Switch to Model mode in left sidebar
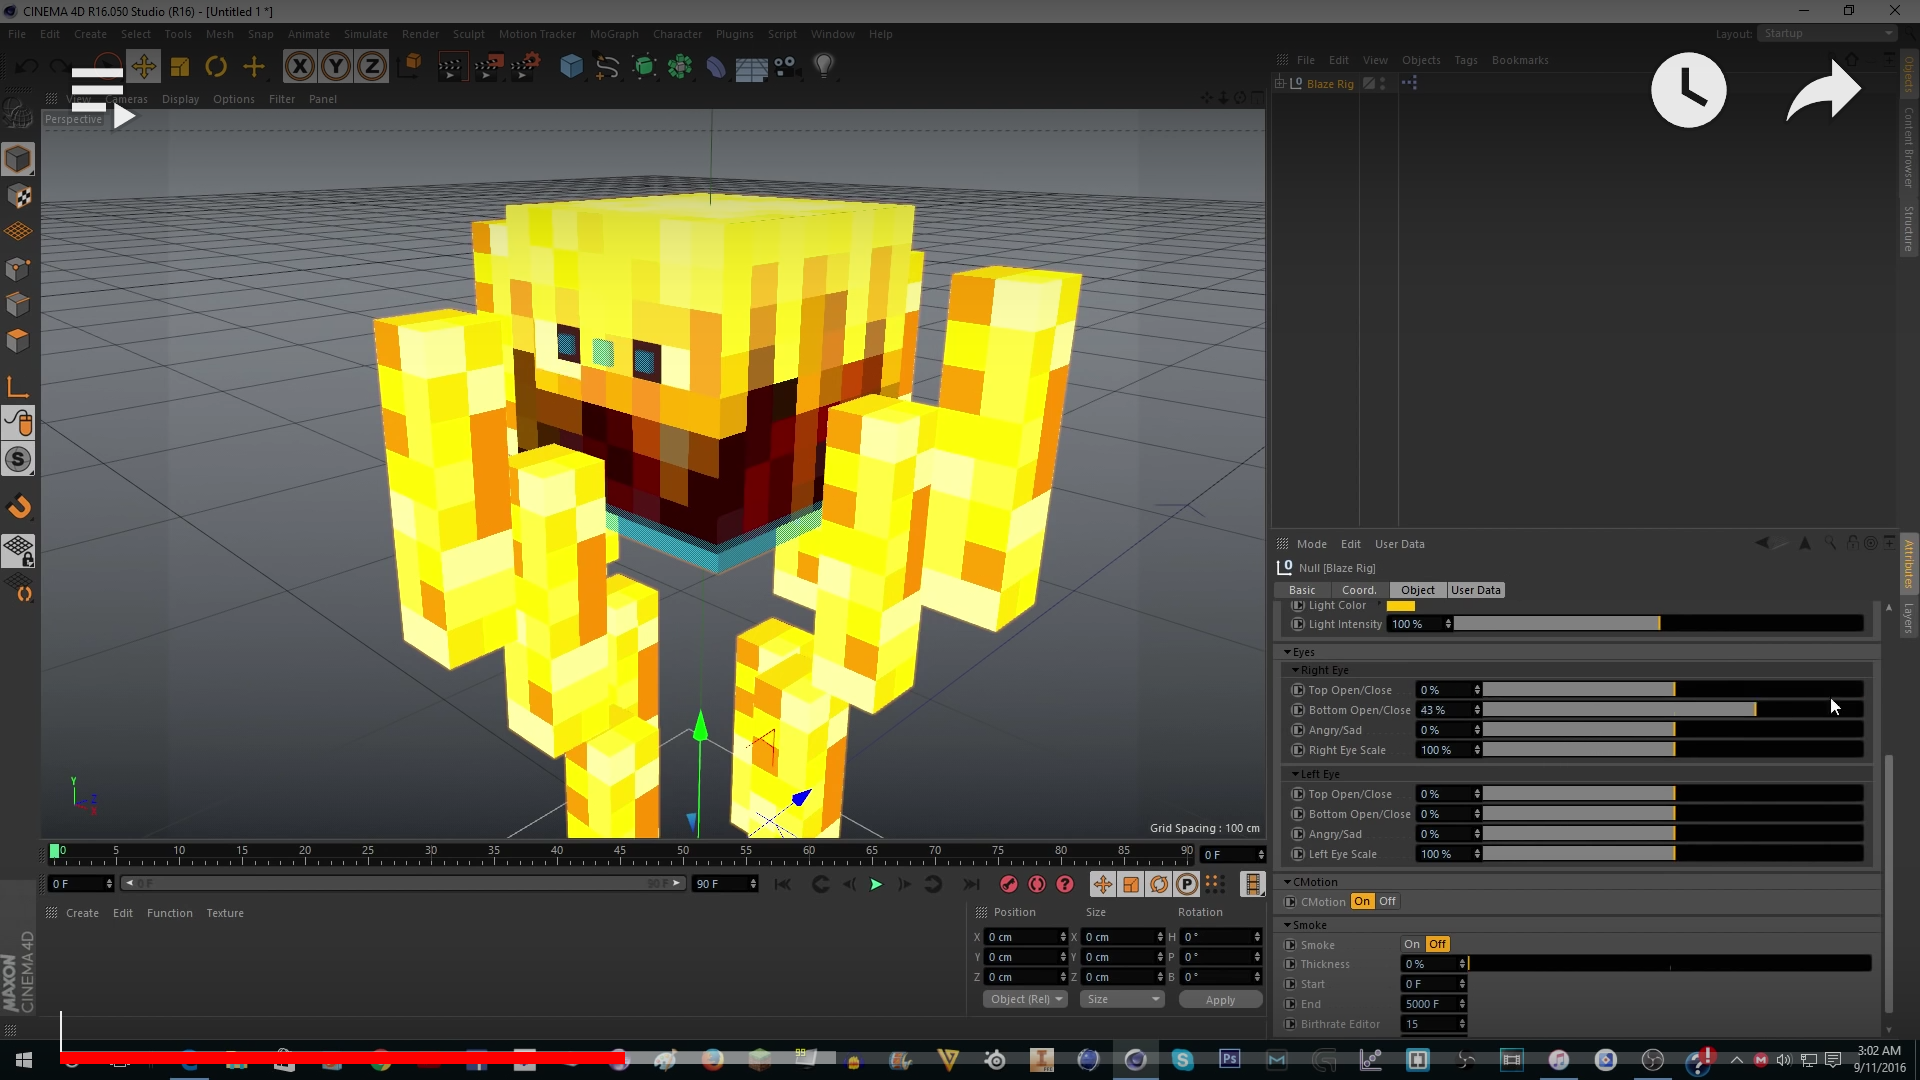 click(18, 159)
